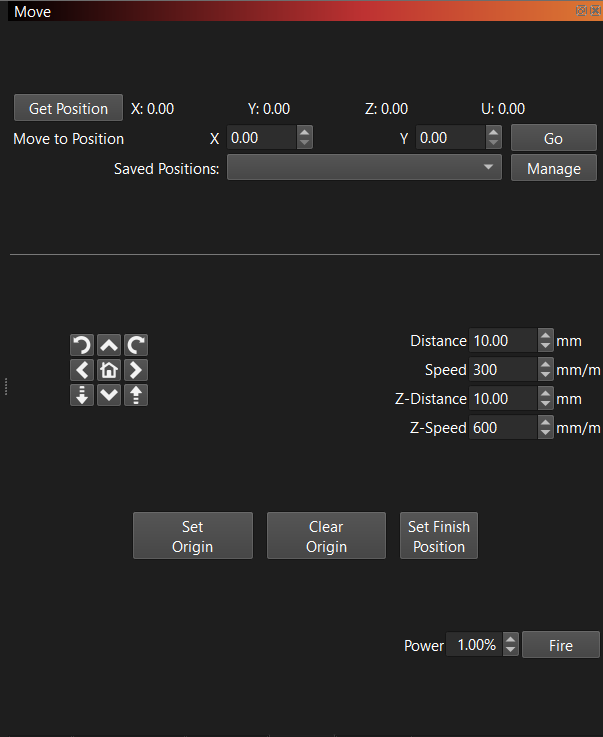Open Manage for saved positions

[553, 168]
